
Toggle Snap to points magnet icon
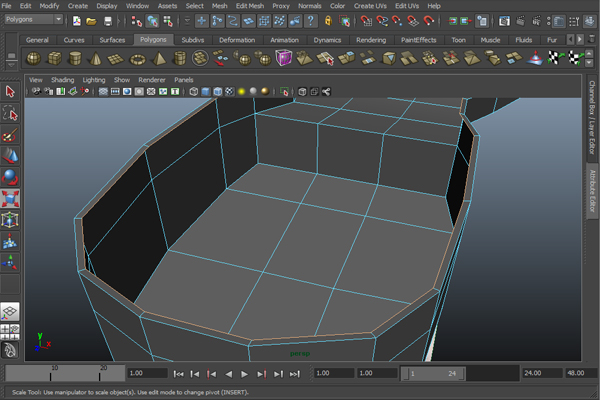397,21
